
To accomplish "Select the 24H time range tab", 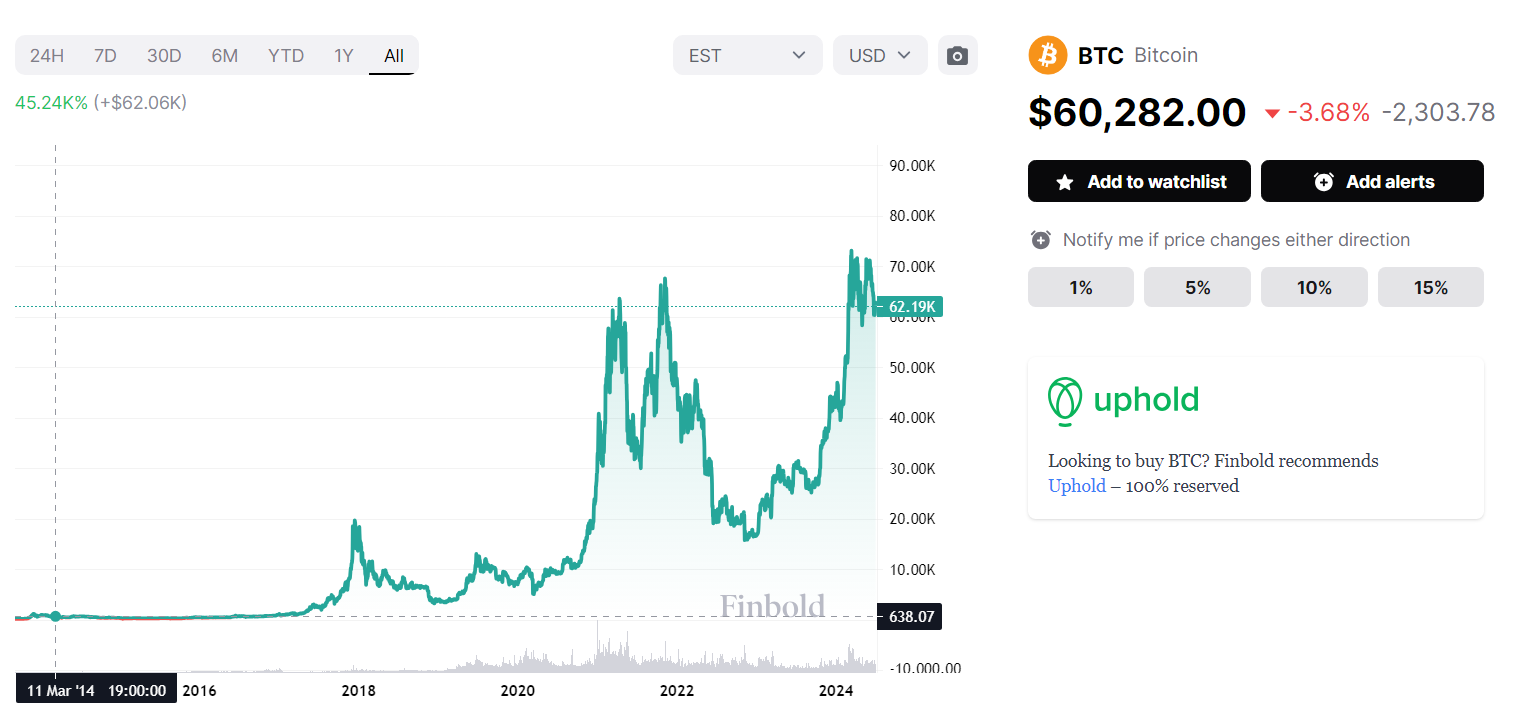I will coord(47,55).
